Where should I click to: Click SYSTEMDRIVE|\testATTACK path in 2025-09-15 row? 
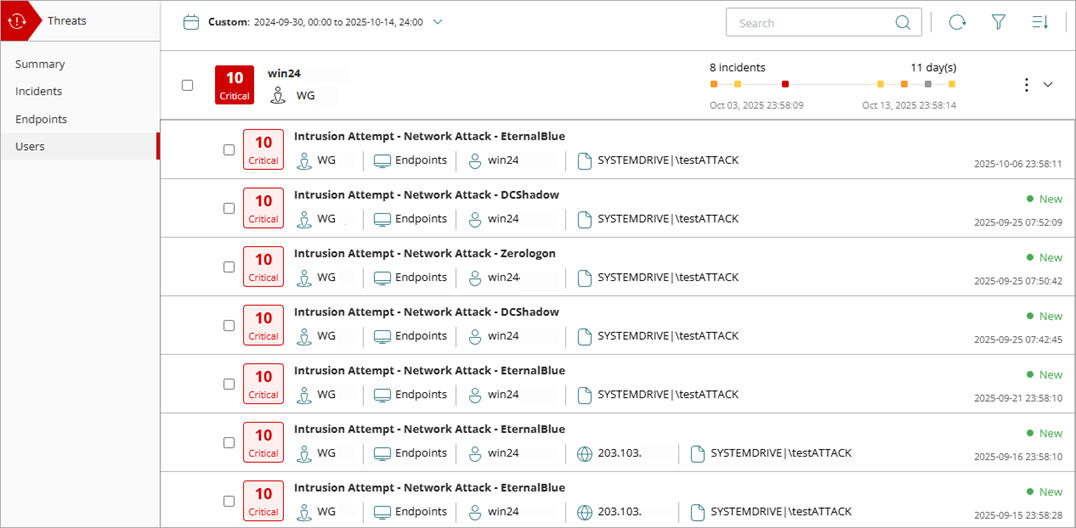[781, 512]
